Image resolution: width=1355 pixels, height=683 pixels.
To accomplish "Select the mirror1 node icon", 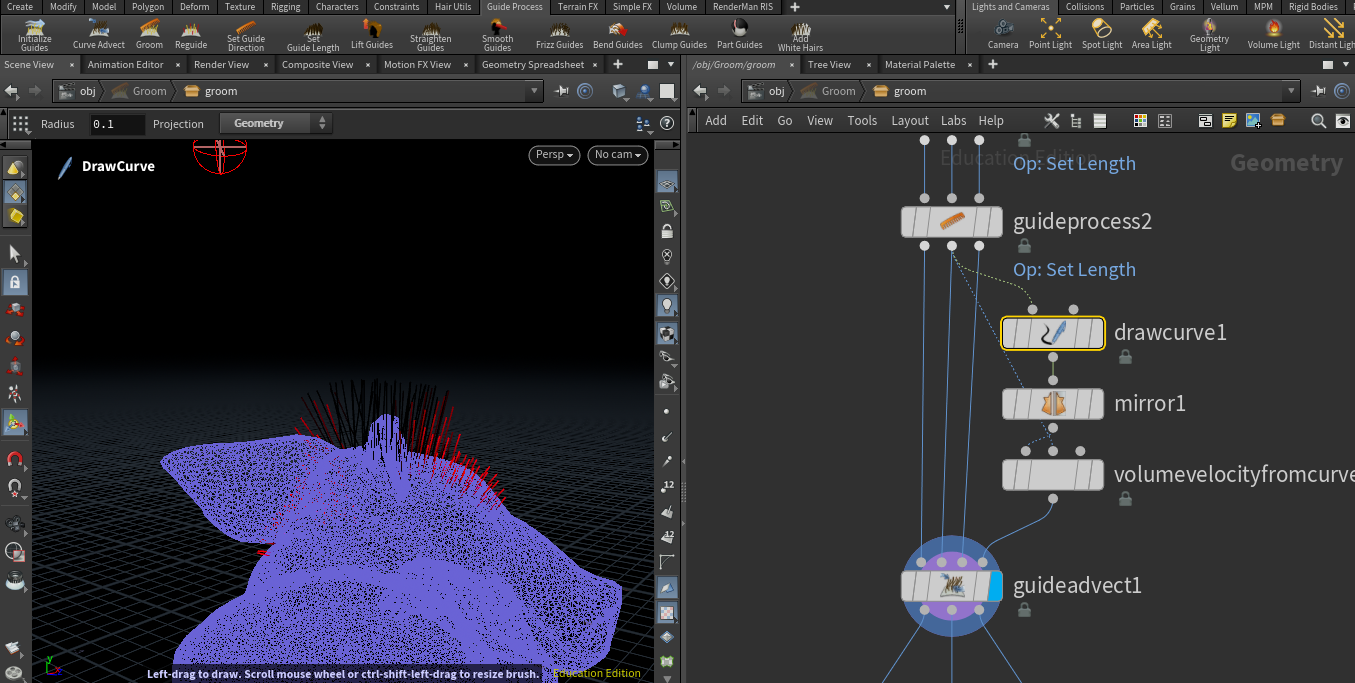I will [1052, 404].
